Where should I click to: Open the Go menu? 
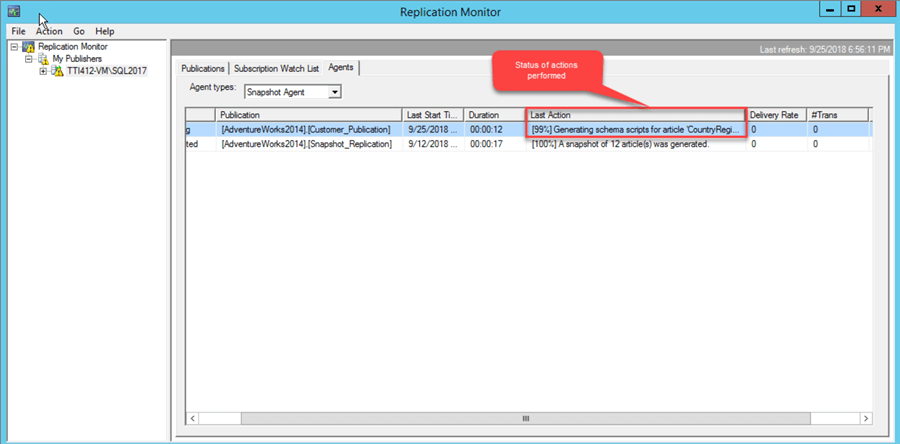(x=79, y=31)
